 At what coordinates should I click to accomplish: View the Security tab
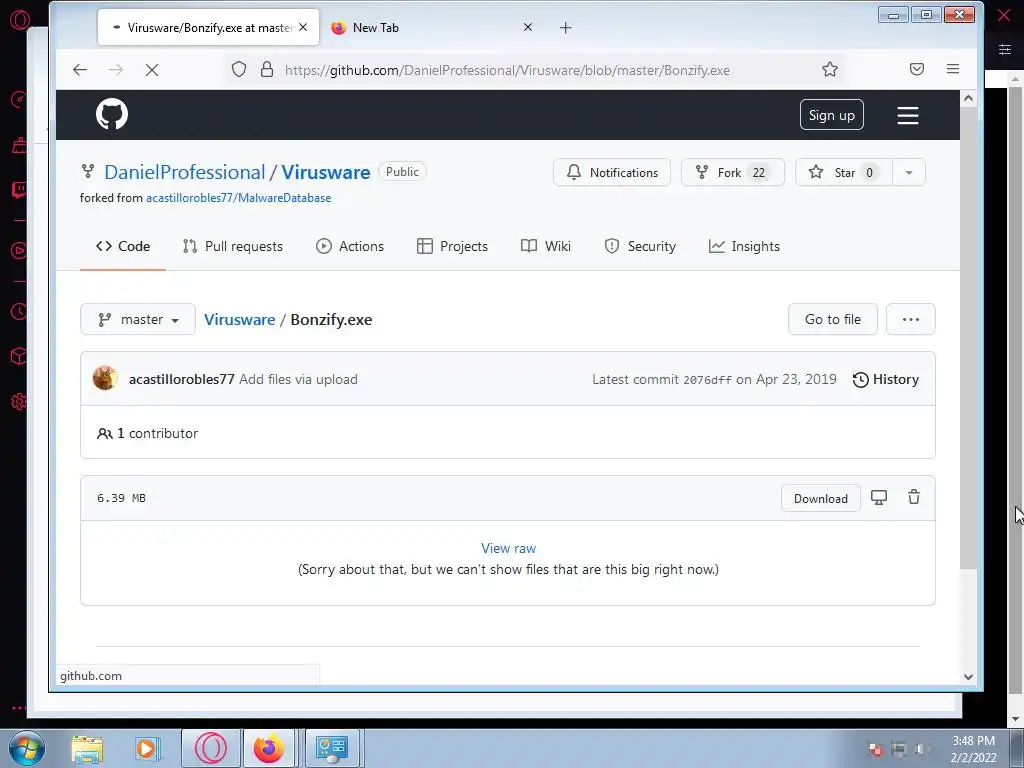click(640, 246)
